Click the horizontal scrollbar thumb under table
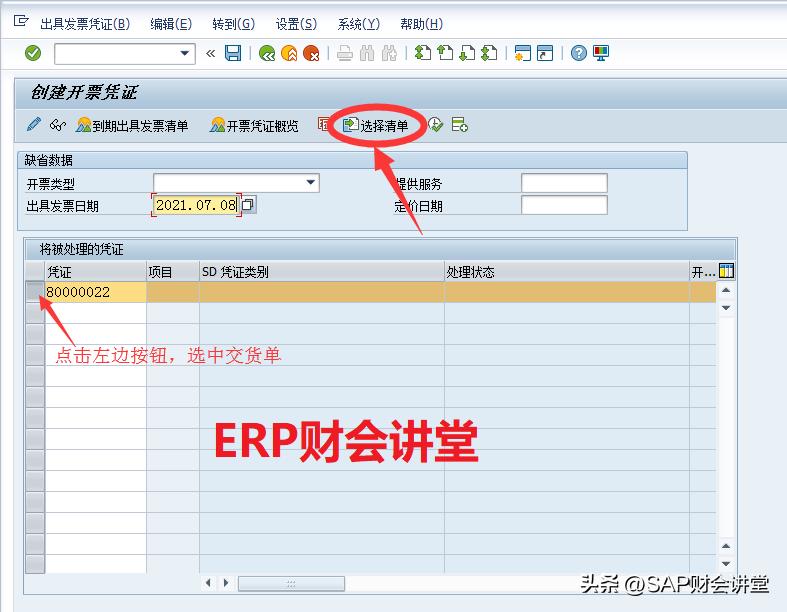Viewport: 787px width, 612px height. 291,583
